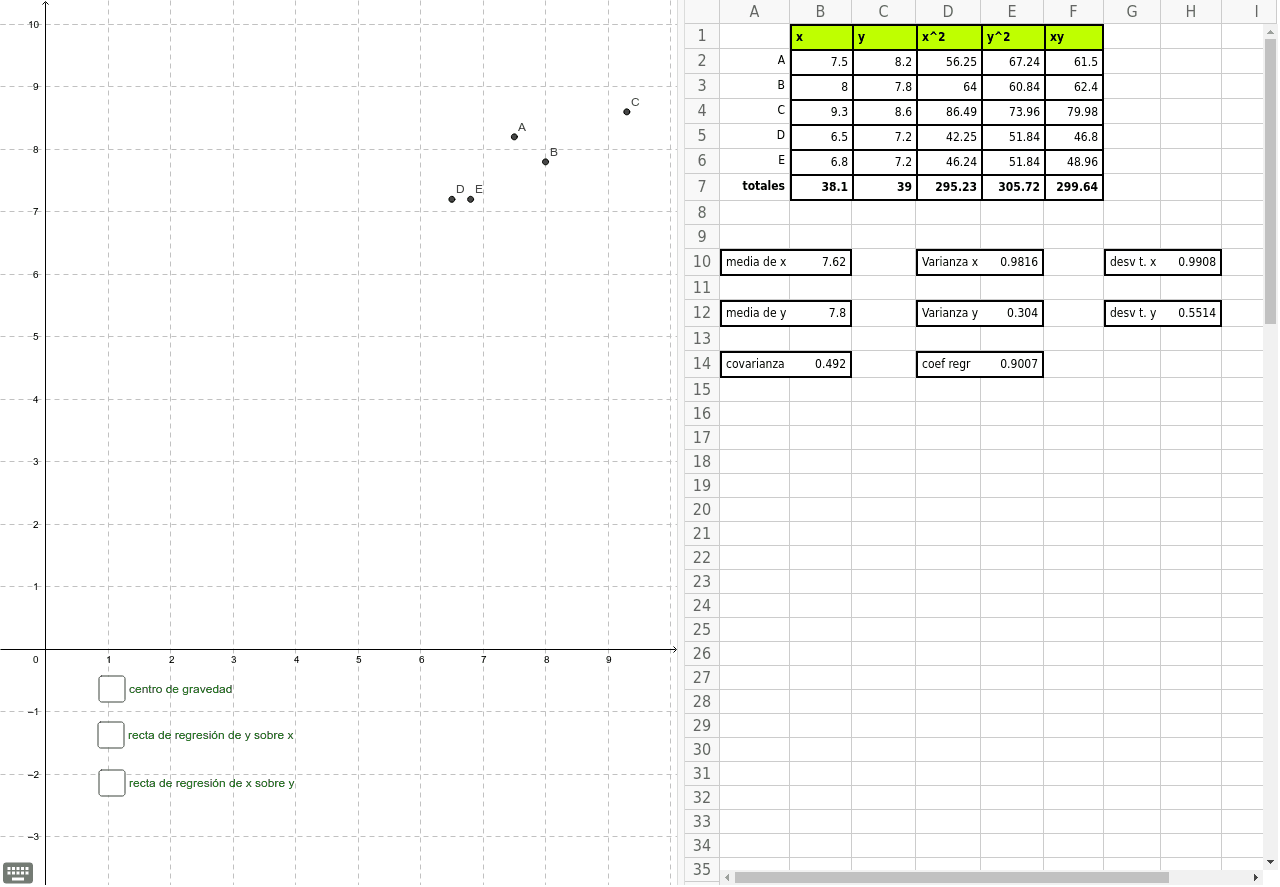Screen dimensions: 1280x887
Task: Select column header H in spreadsheet
Action: (1191, 12)
